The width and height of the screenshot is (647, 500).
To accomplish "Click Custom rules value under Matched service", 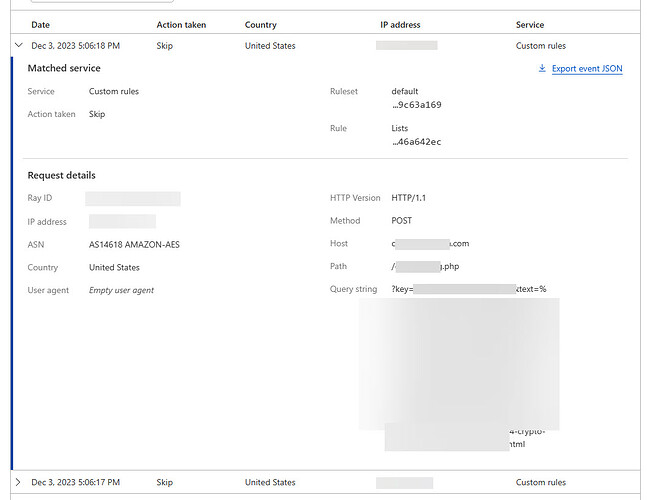I will [x=114, y=91].
